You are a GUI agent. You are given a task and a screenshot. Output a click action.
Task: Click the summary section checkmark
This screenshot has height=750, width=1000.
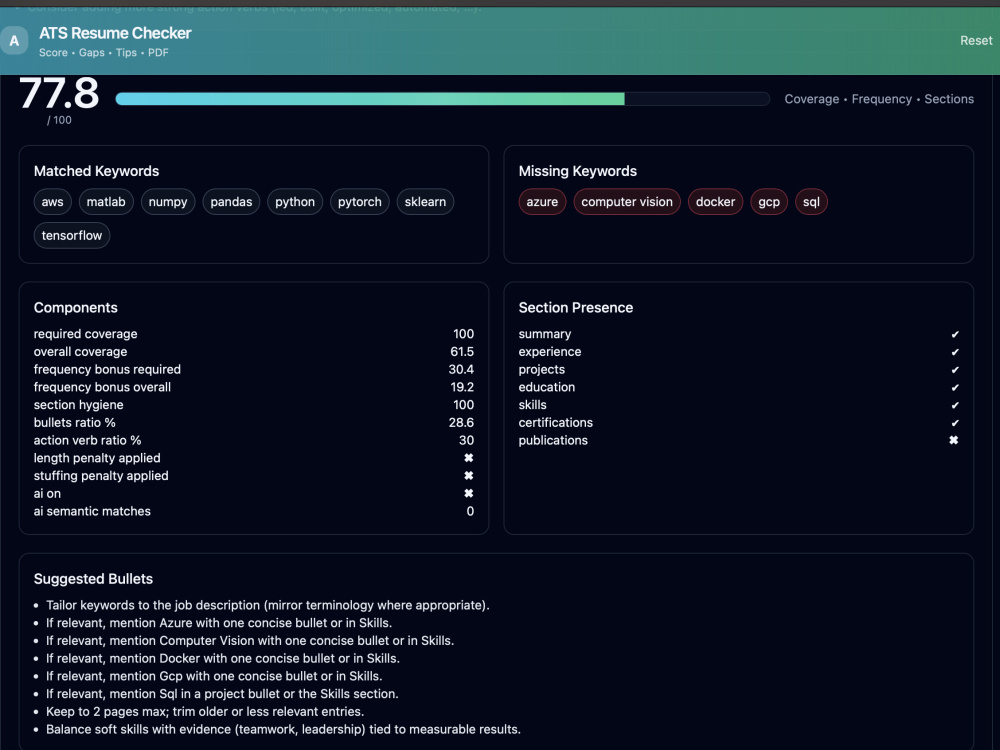tap(955, 334)
